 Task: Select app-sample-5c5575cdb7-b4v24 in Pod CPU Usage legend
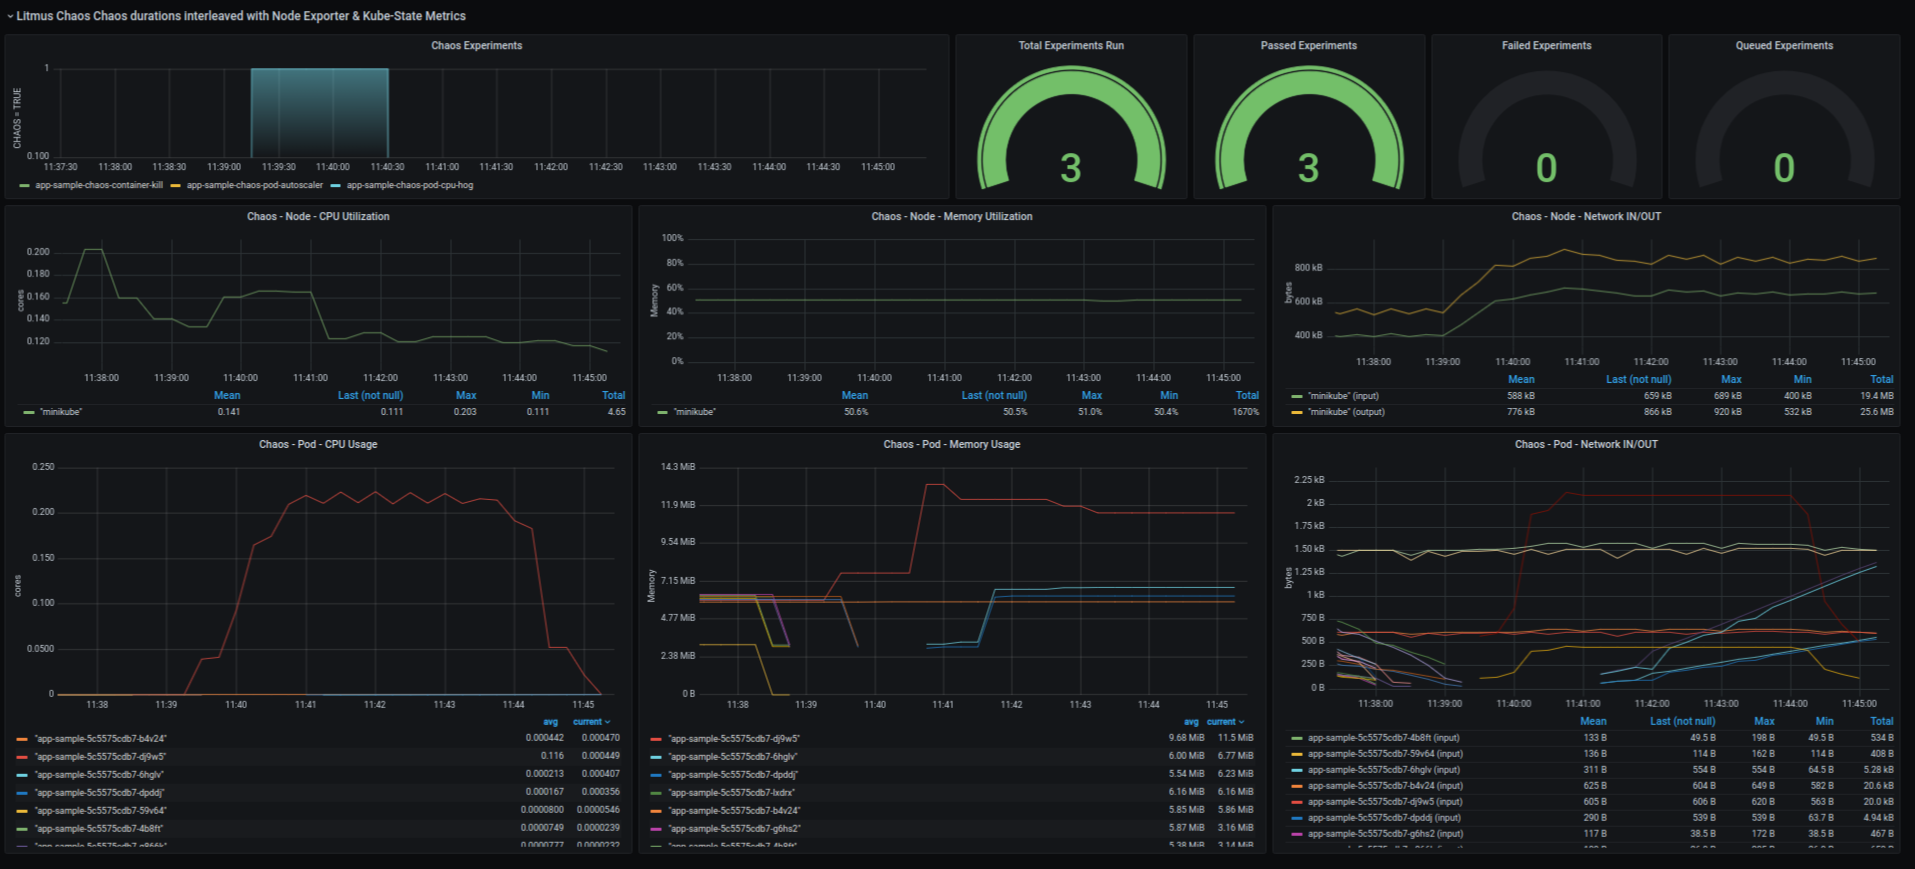click(x=100, y=739)
